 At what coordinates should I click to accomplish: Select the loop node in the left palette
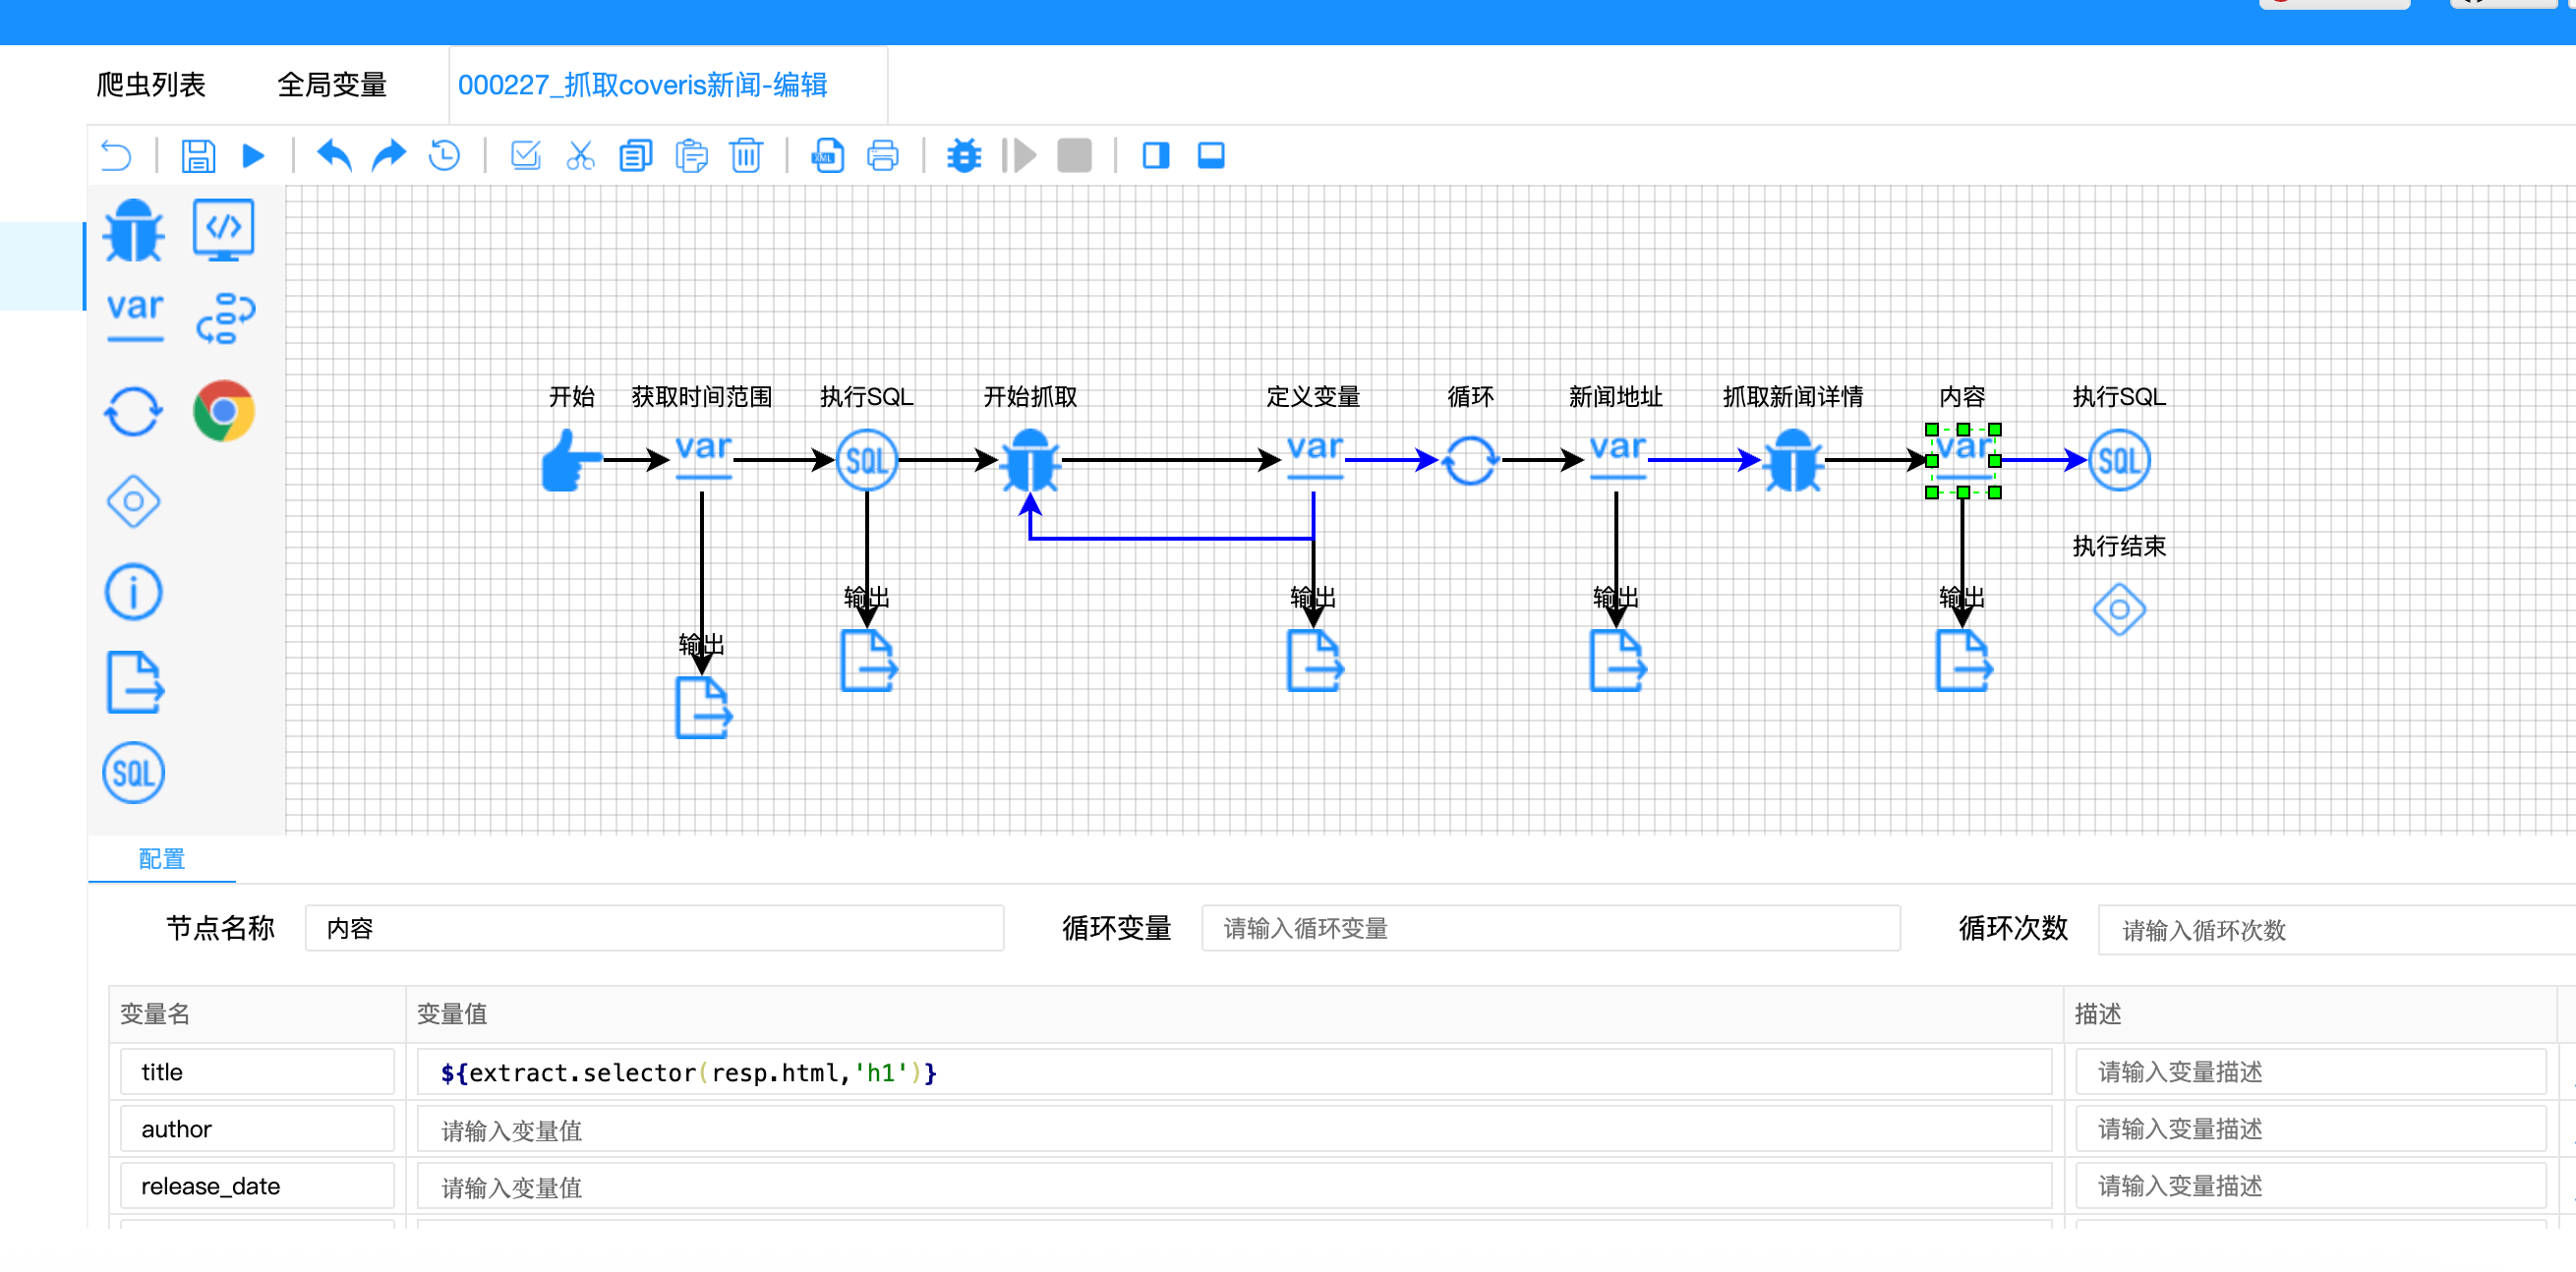tap(134, 411)
